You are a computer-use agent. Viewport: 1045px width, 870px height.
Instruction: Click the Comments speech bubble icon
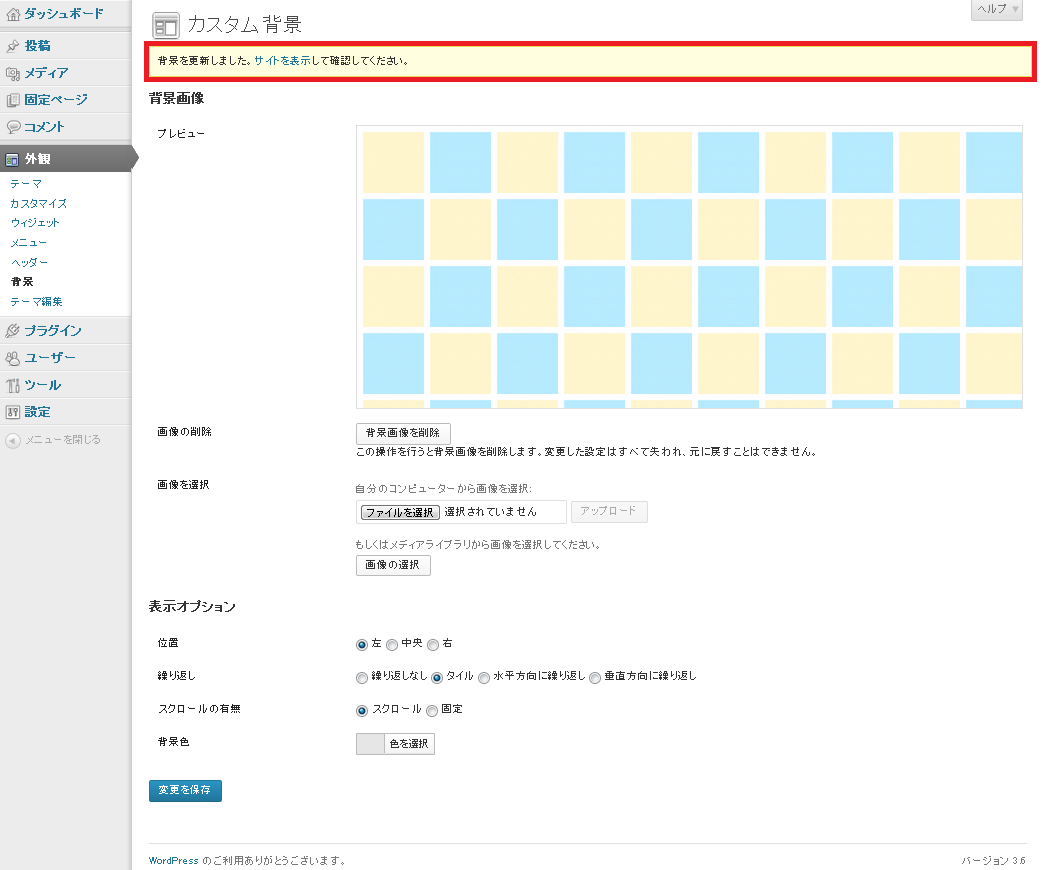[13, 127]
